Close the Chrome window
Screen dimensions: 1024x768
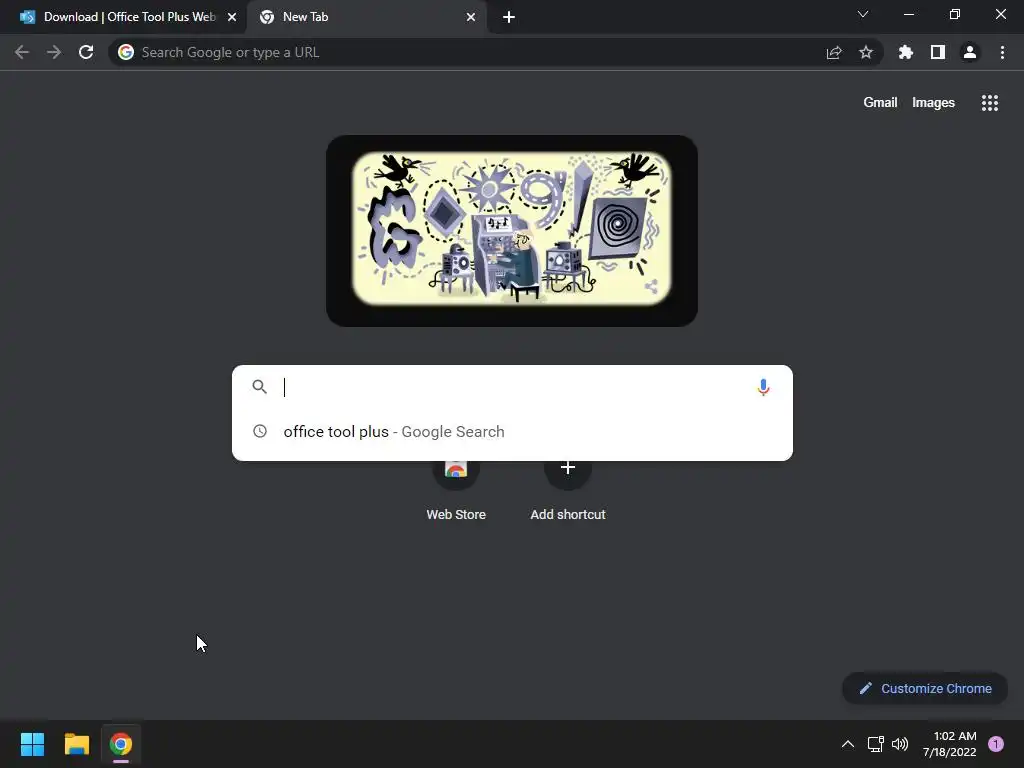click(x=1000, y=14)
